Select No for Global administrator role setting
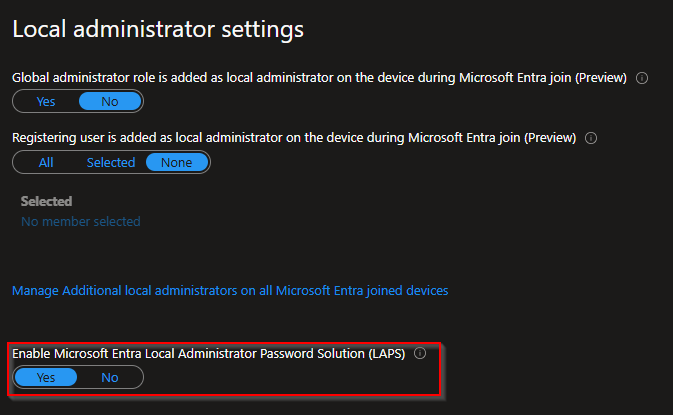This screenshot has height=415, width=673. [x=110, y=101]
